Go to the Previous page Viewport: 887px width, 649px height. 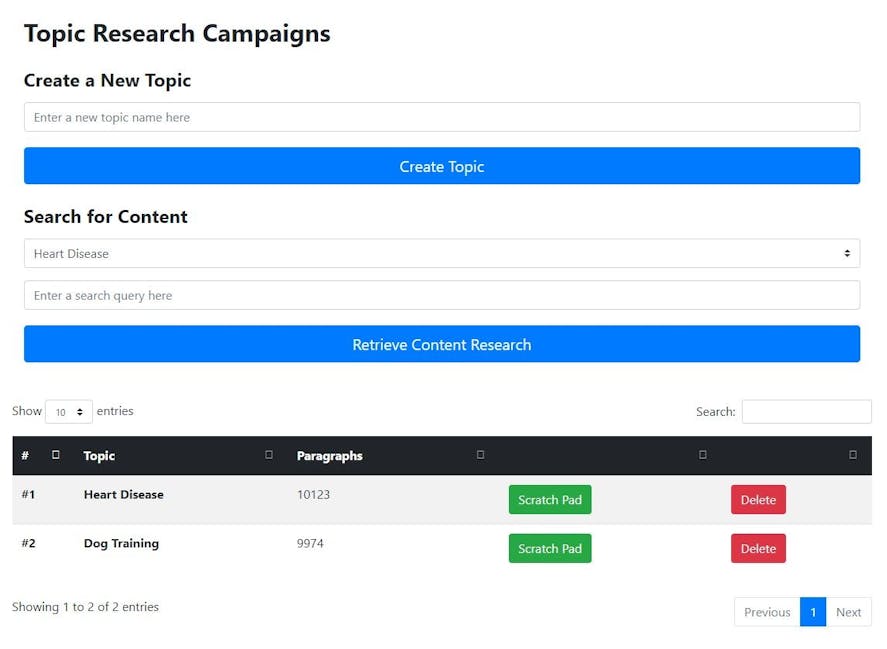coord(767,612)
